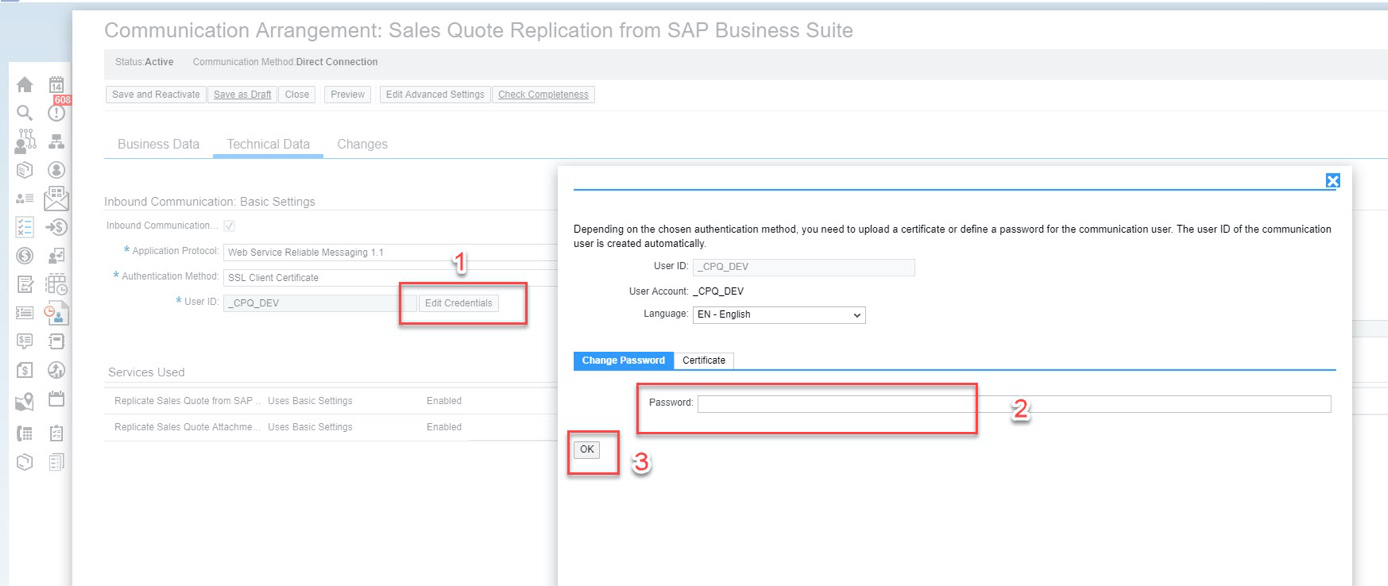Viewport: 1388px width, 586px height.
Task: Select the checklist icon in sidebar
Action: pyautogui.click(x=24, y=227)
